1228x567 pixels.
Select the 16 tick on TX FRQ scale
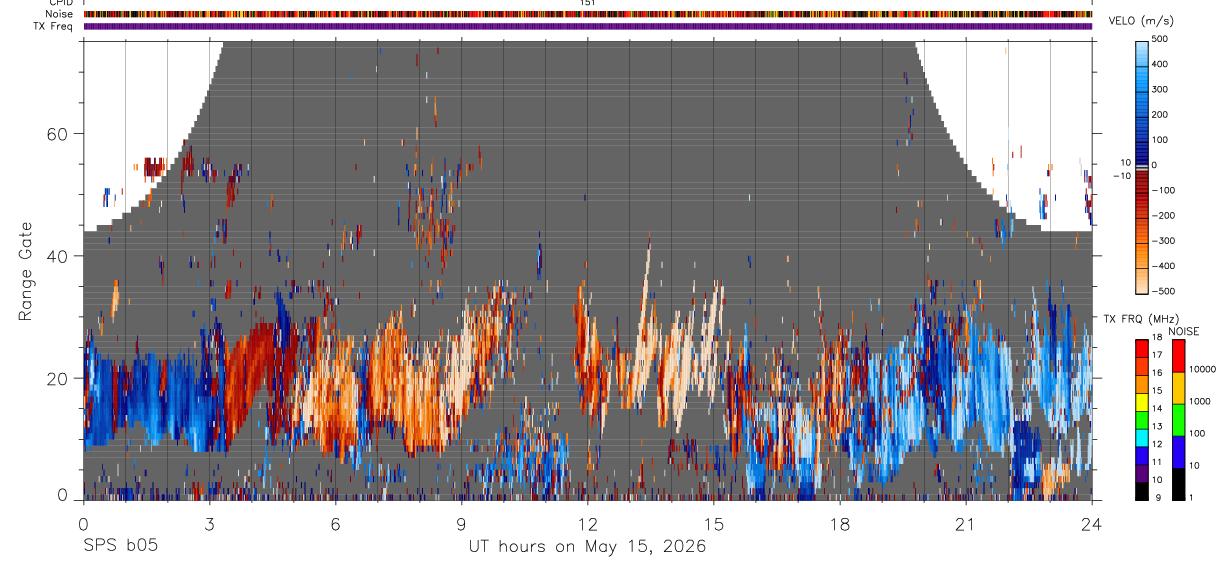1157,373
